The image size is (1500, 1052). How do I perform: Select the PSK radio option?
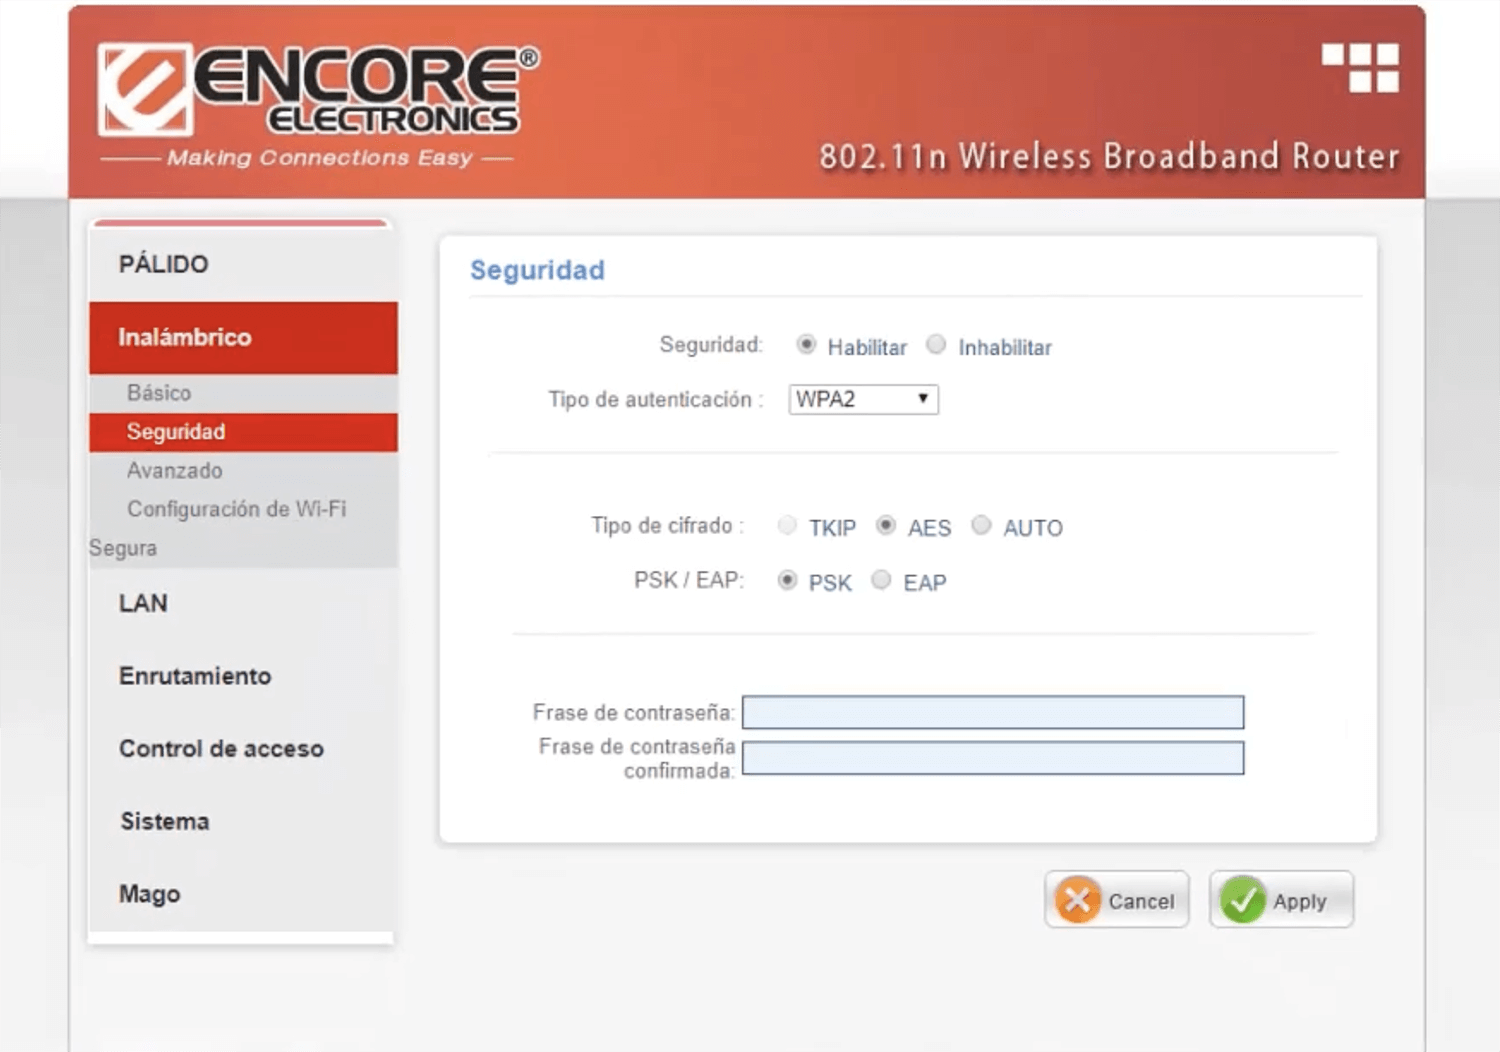tap(788, 581)
